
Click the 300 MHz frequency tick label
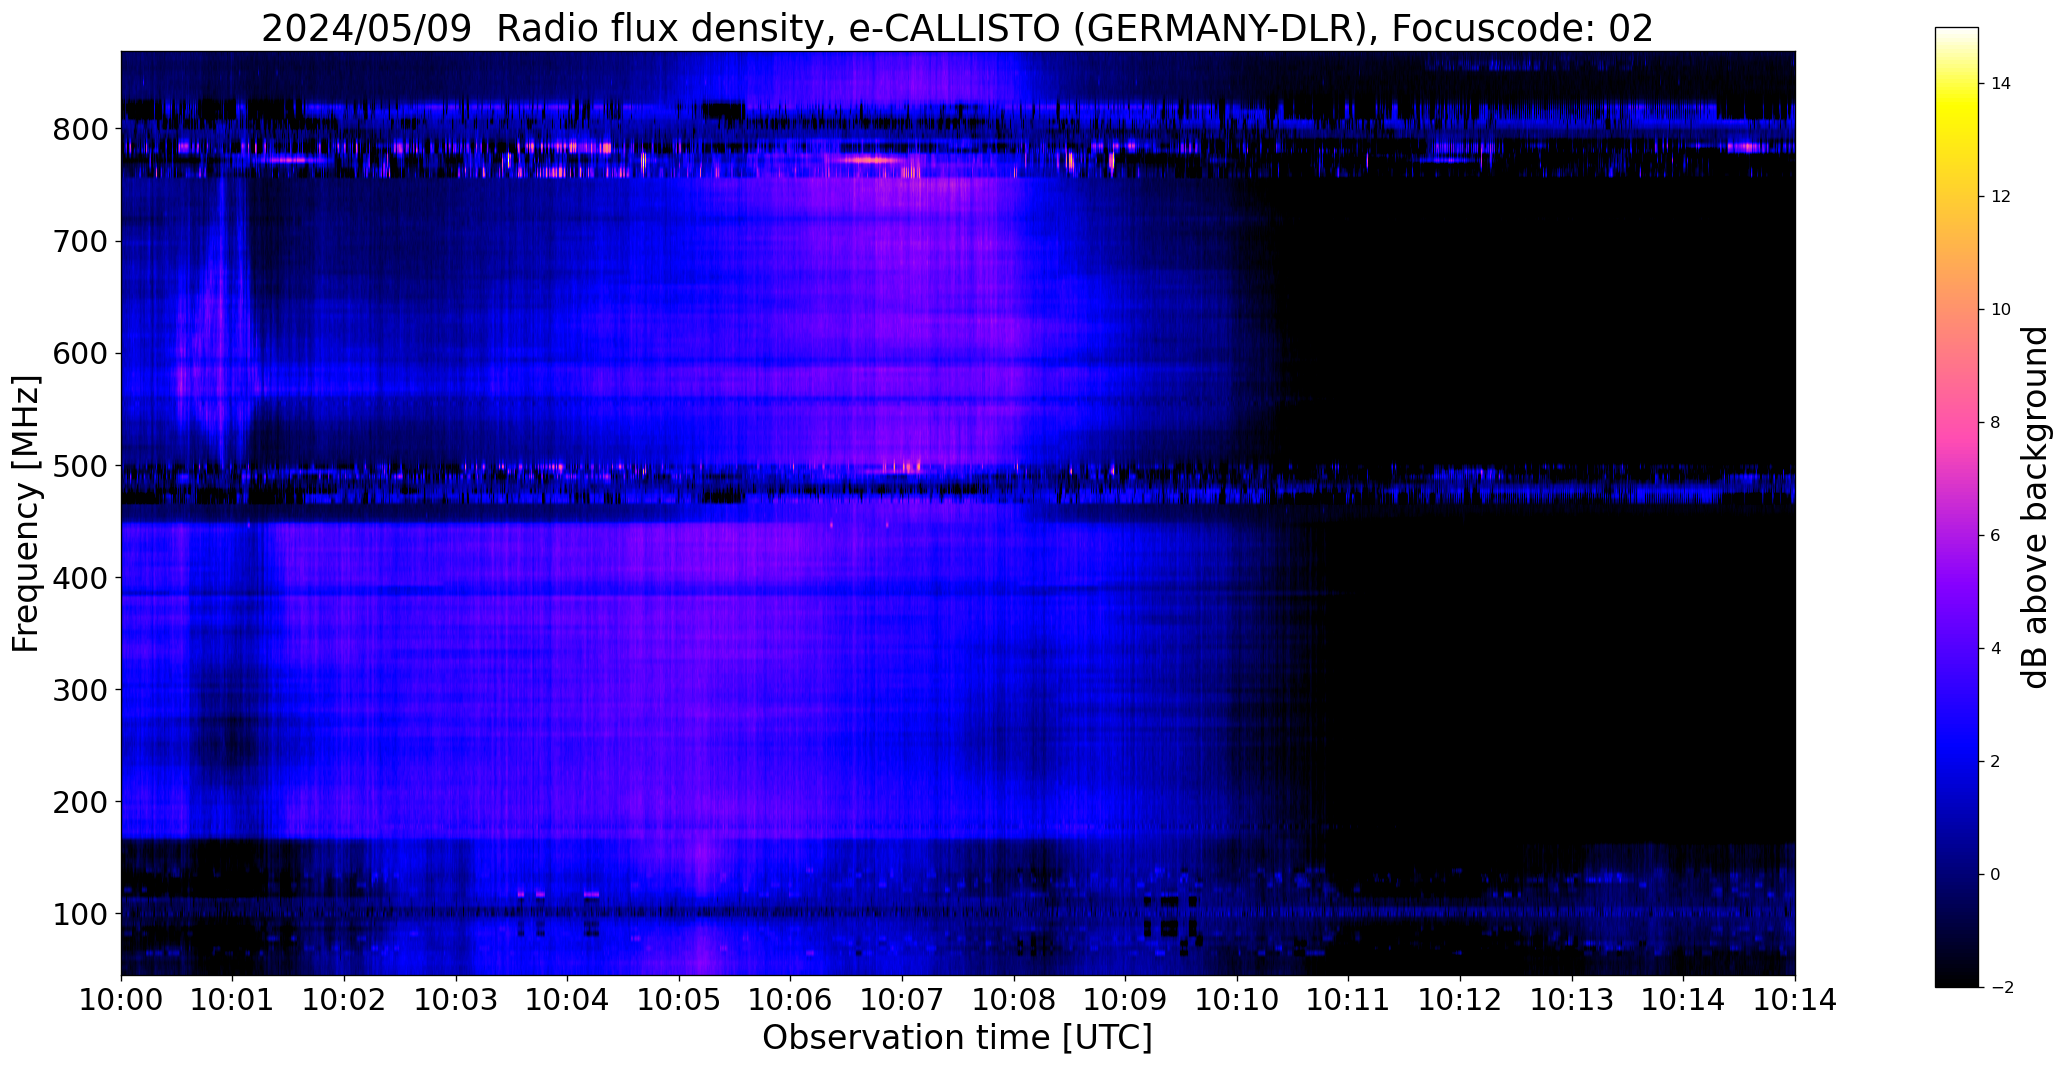[x=80, y=690]
